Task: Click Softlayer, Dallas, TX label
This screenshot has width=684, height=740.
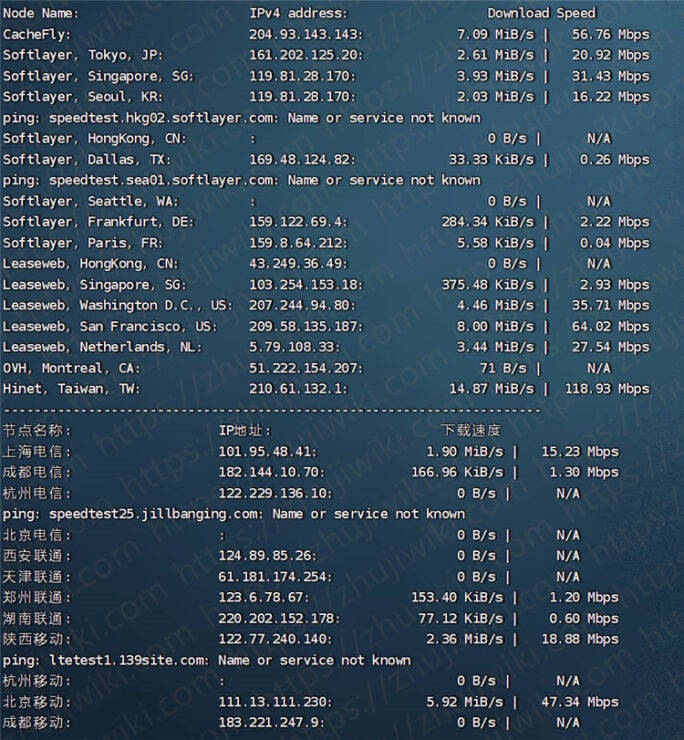Action: coord(87,160)
